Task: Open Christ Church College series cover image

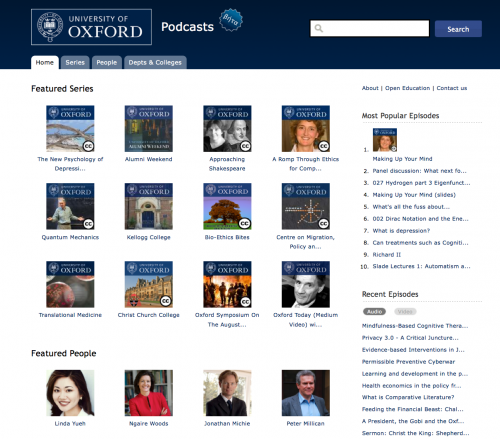Action: point(149,284)
